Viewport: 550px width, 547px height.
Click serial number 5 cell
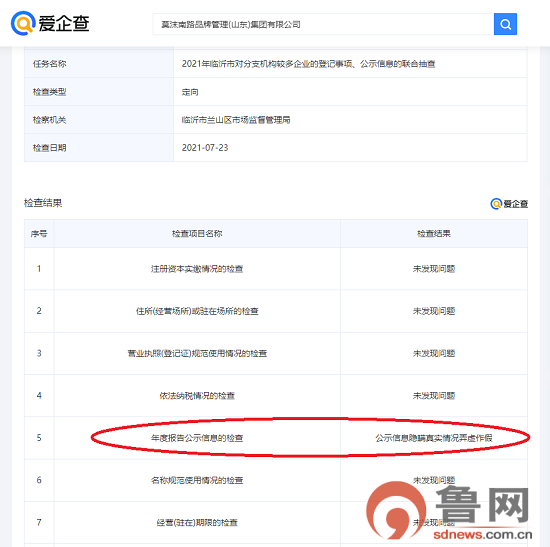[x=39, y=438]
